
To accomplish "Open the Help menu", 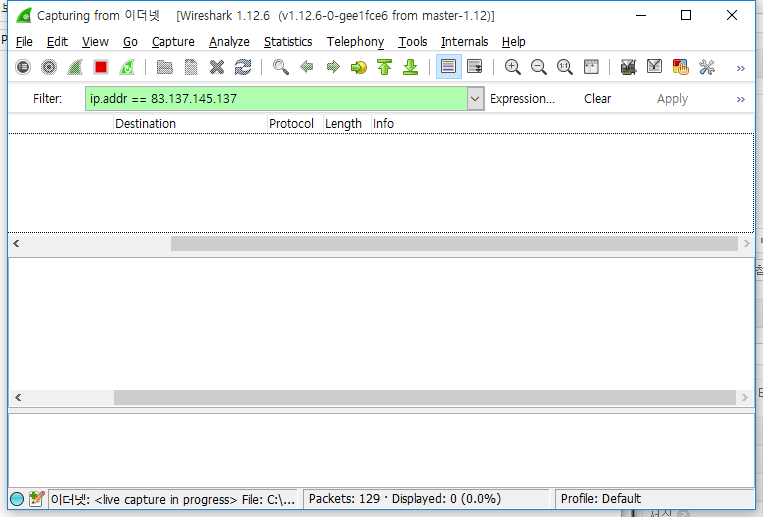I will [513, 42].
